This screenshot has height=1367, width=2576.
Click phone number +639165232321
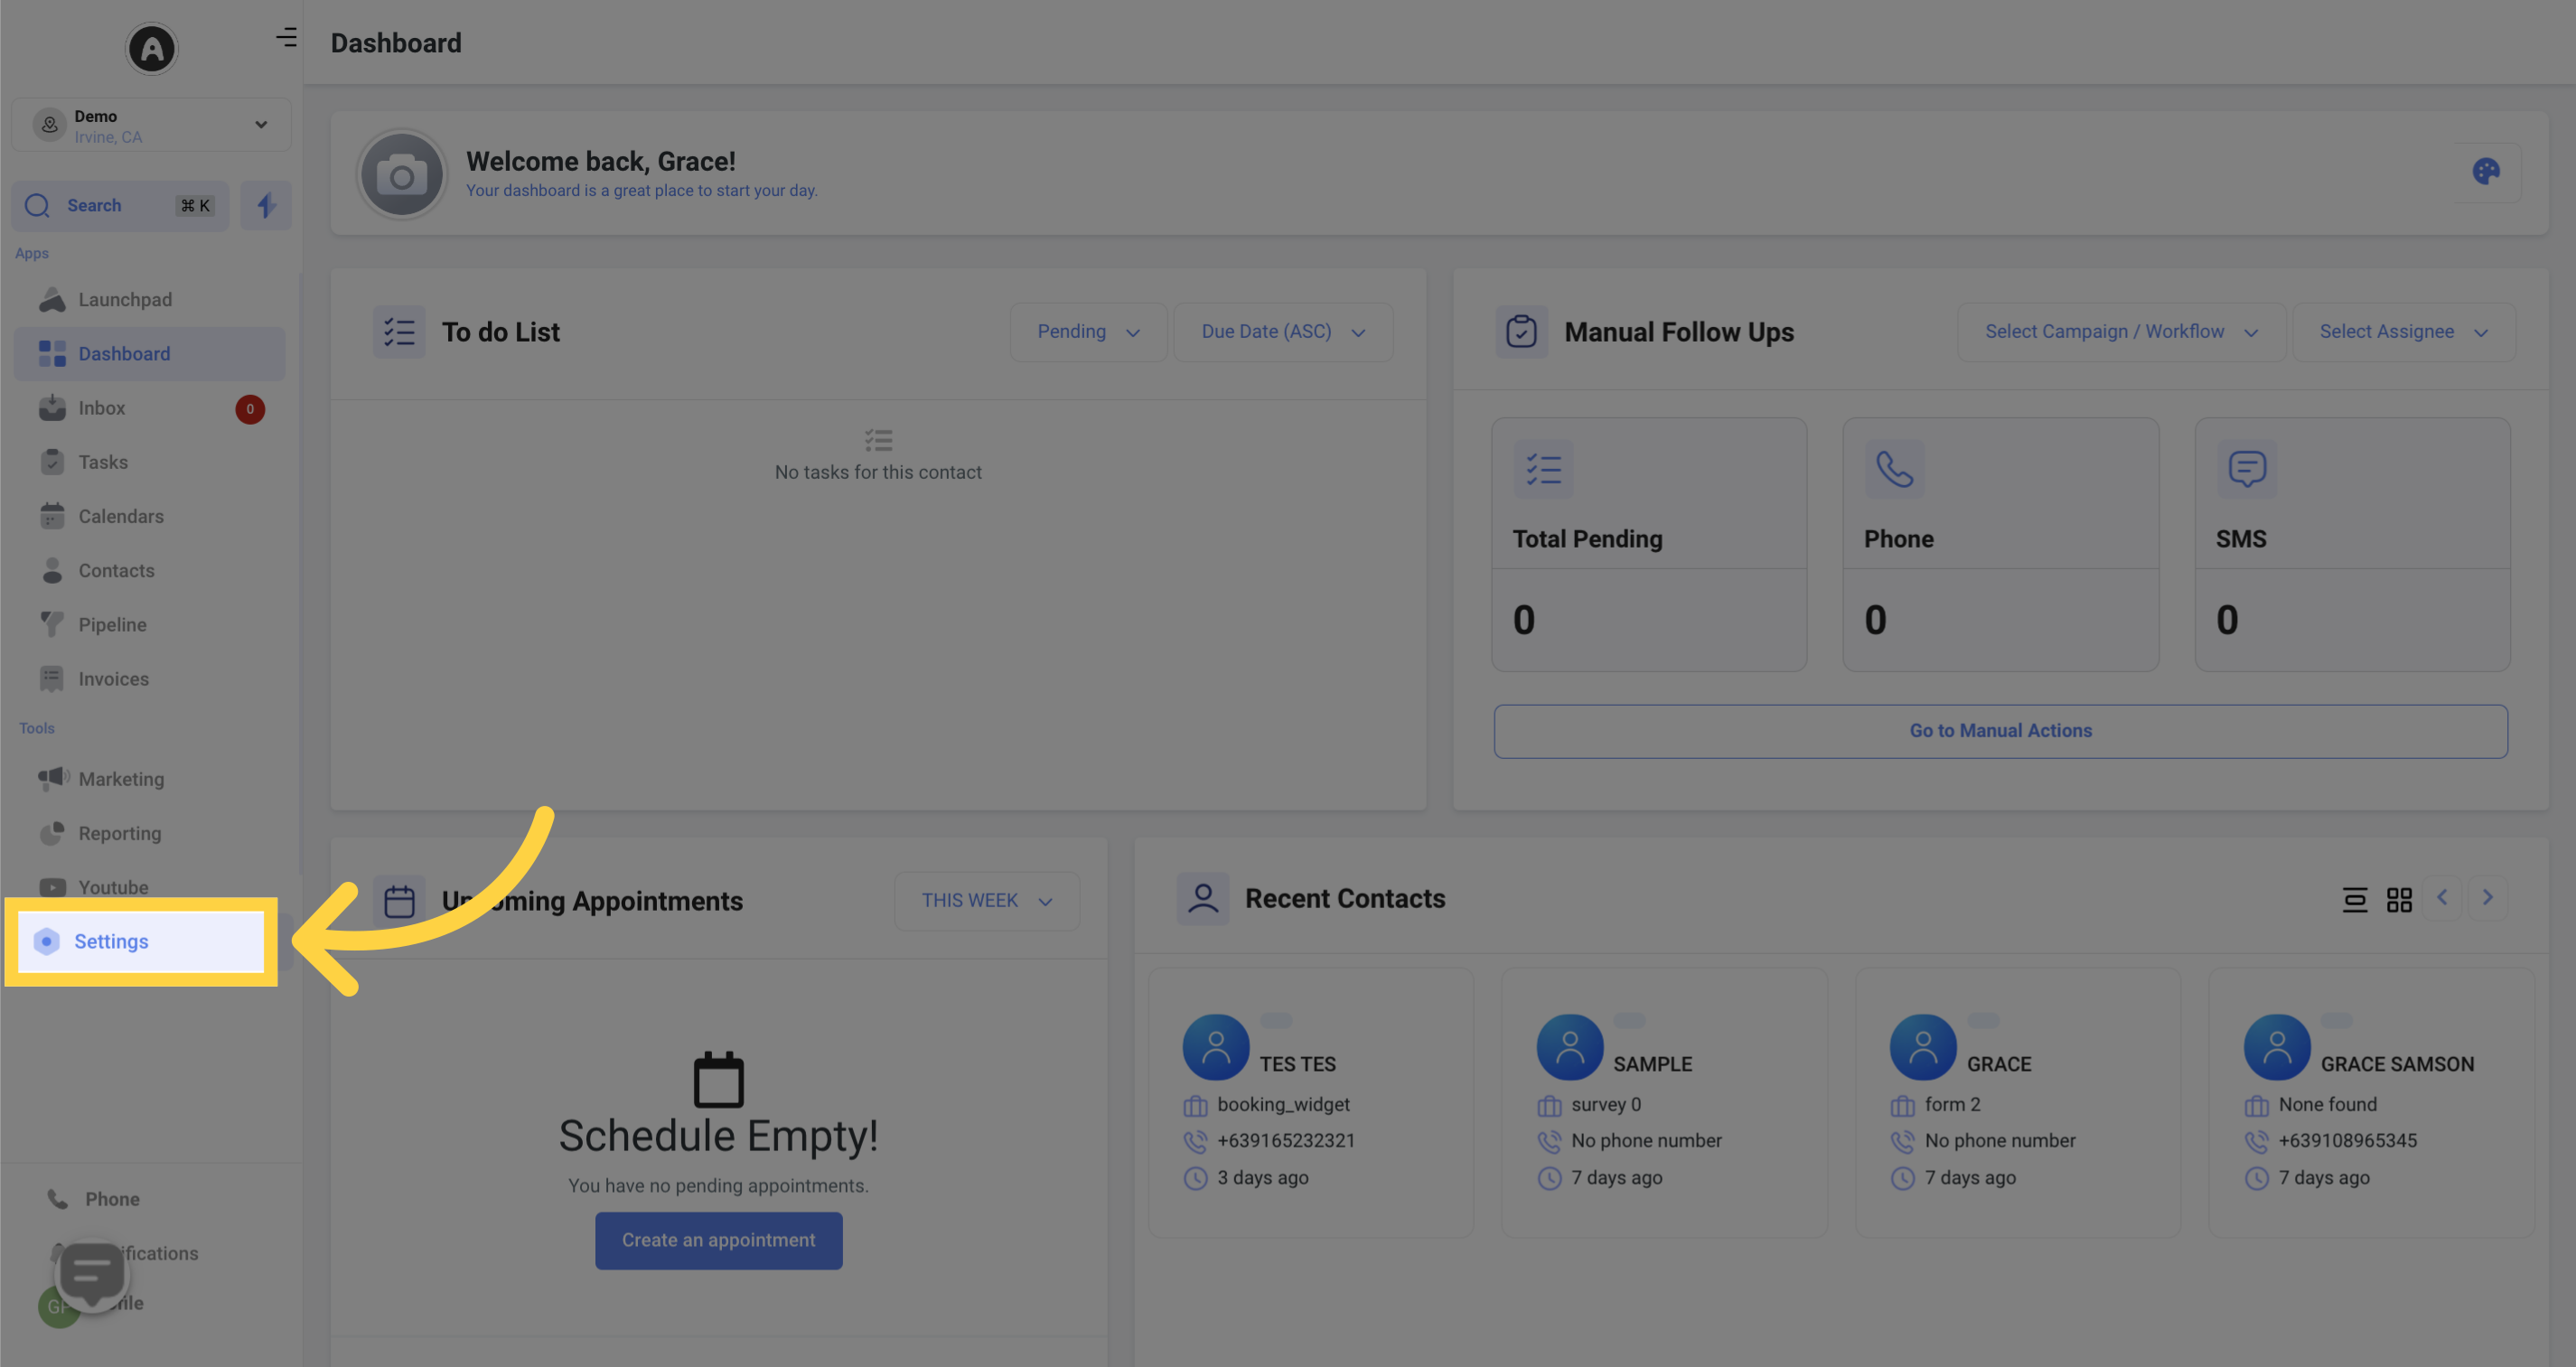pyautogui.click(x=1285, y=1141)
